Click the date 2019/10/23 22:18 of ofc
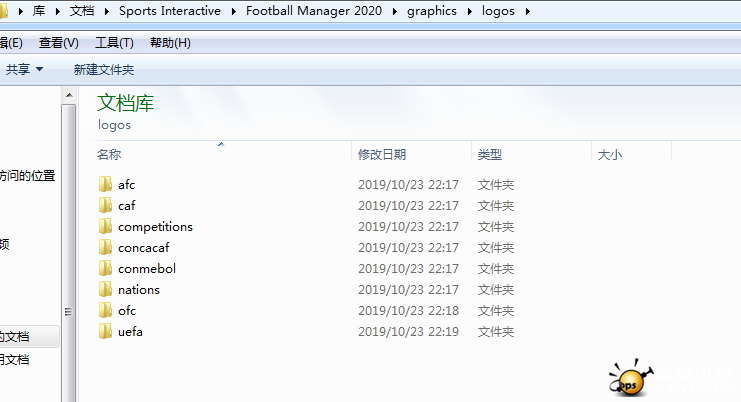The width and height of the screenshot is (741, 402). [408, 311]
